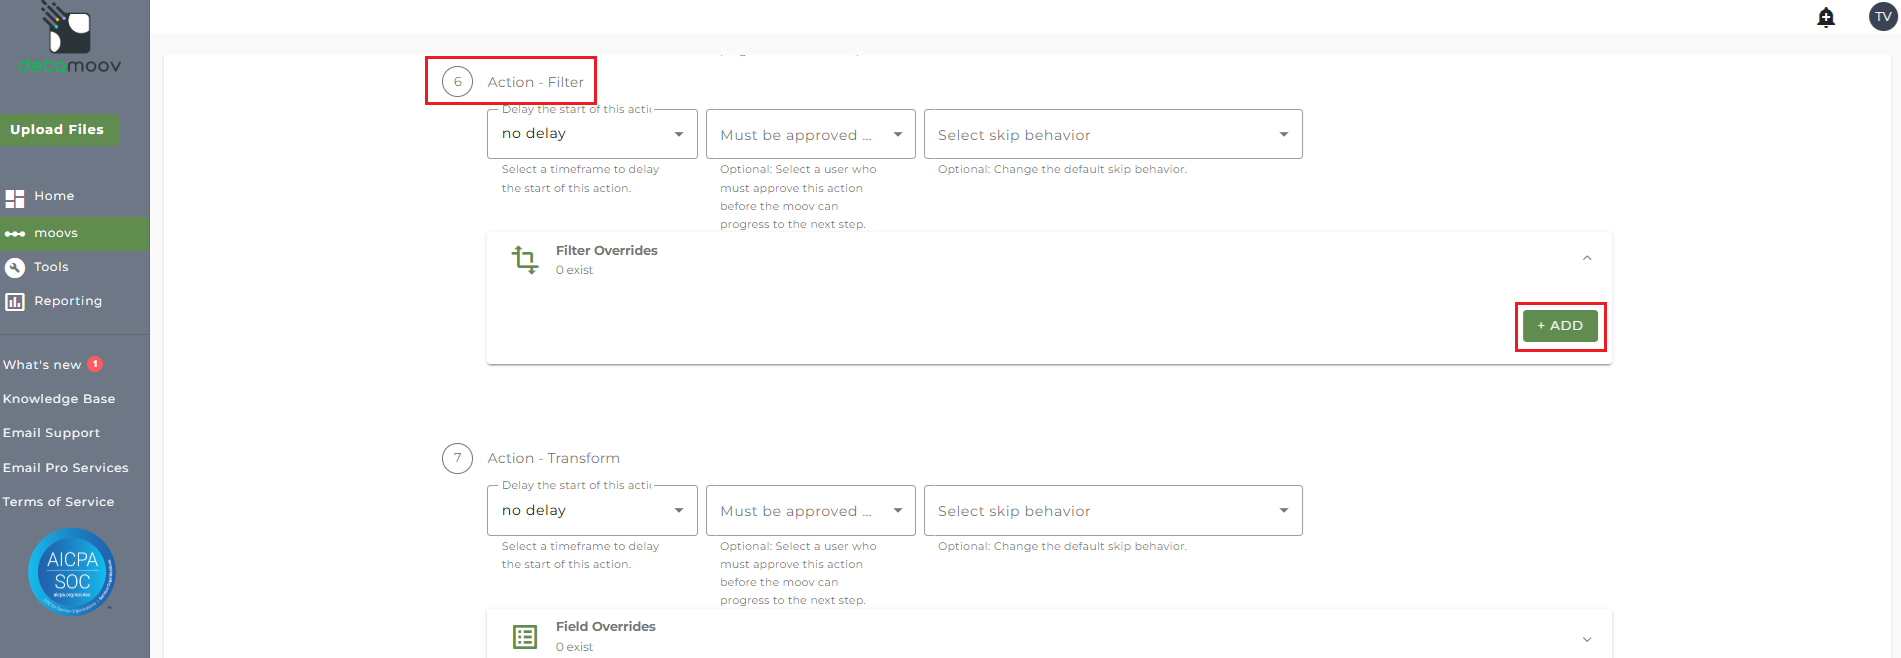Image resolution: width=1901 pixels, height=658 pixels.
Task: Click the Tools wrench icon
Action: click(15, 267)
